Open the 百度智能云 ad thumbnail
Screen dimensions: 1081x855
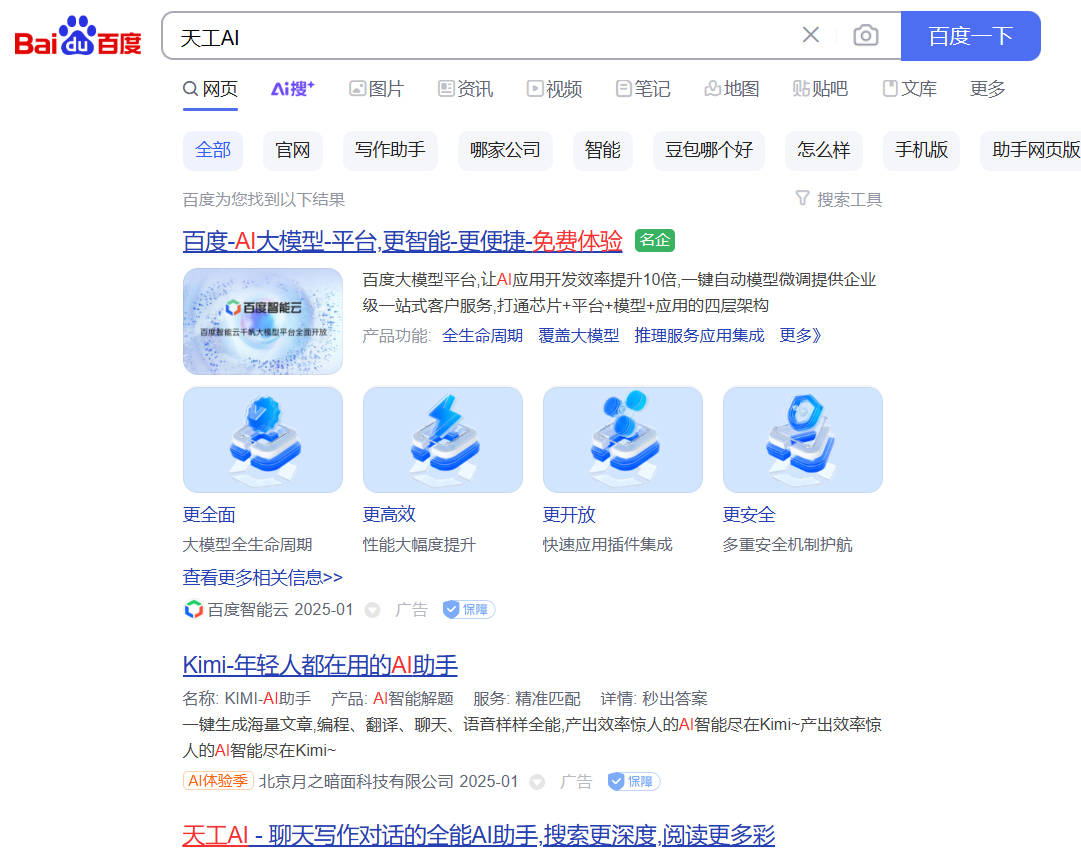[x=263, y=321]
